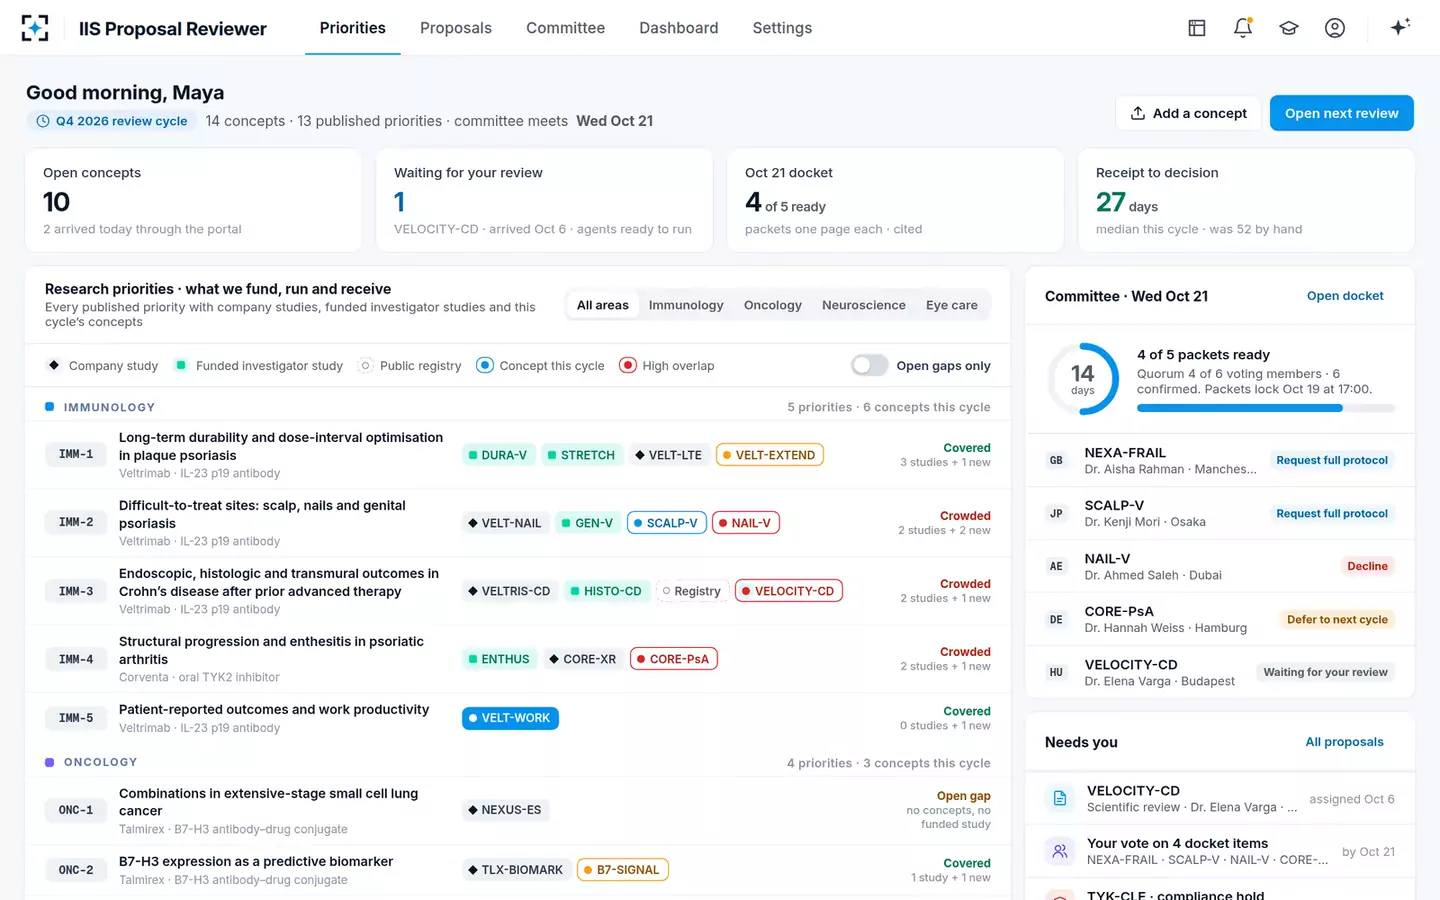Open the VELT-EXTEND concept chip
Image resolution: width=1440 pixels, height=900 pixels.
pos(769,455)
